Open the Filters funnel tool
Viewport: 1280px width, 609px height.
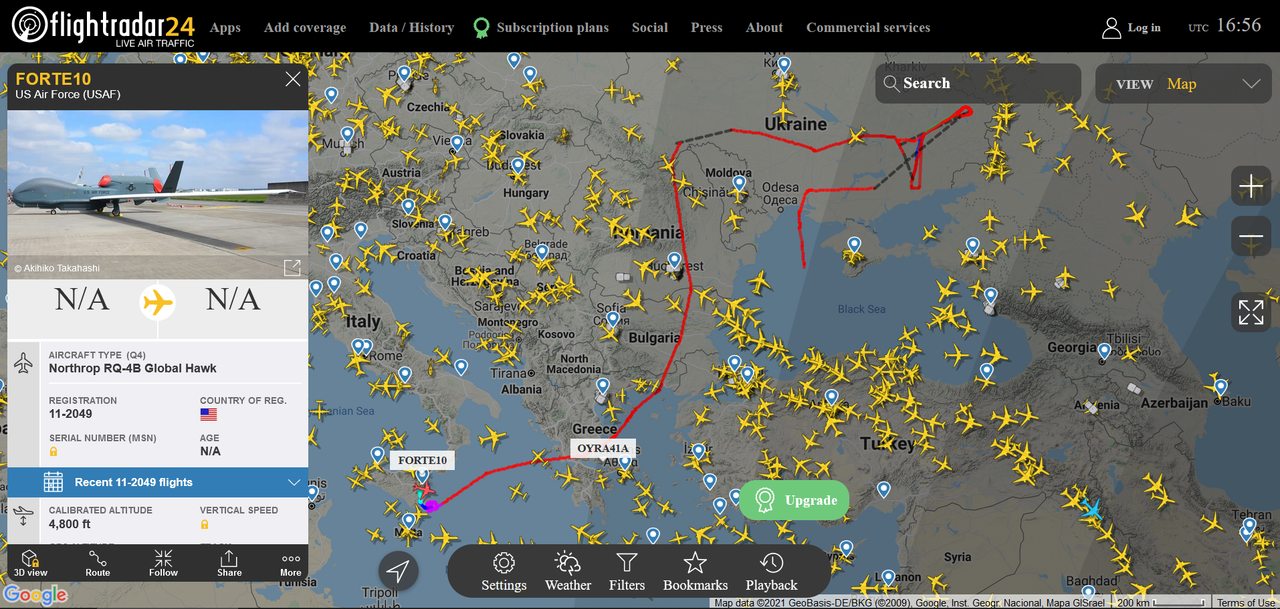coord(627,572)
